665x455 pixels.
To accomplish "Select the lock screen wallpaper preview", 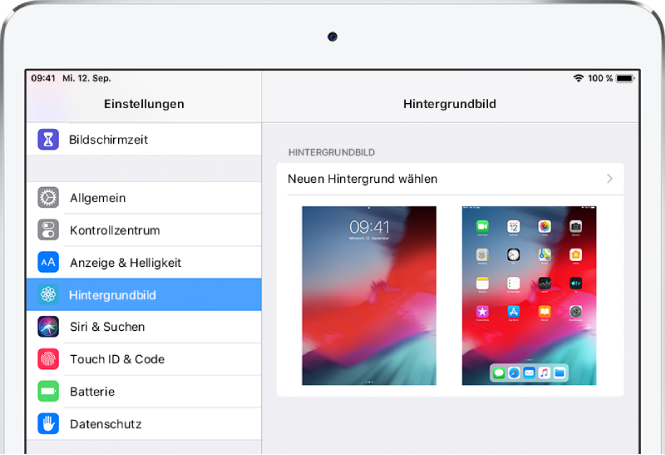I will click(x=369, y=296).
